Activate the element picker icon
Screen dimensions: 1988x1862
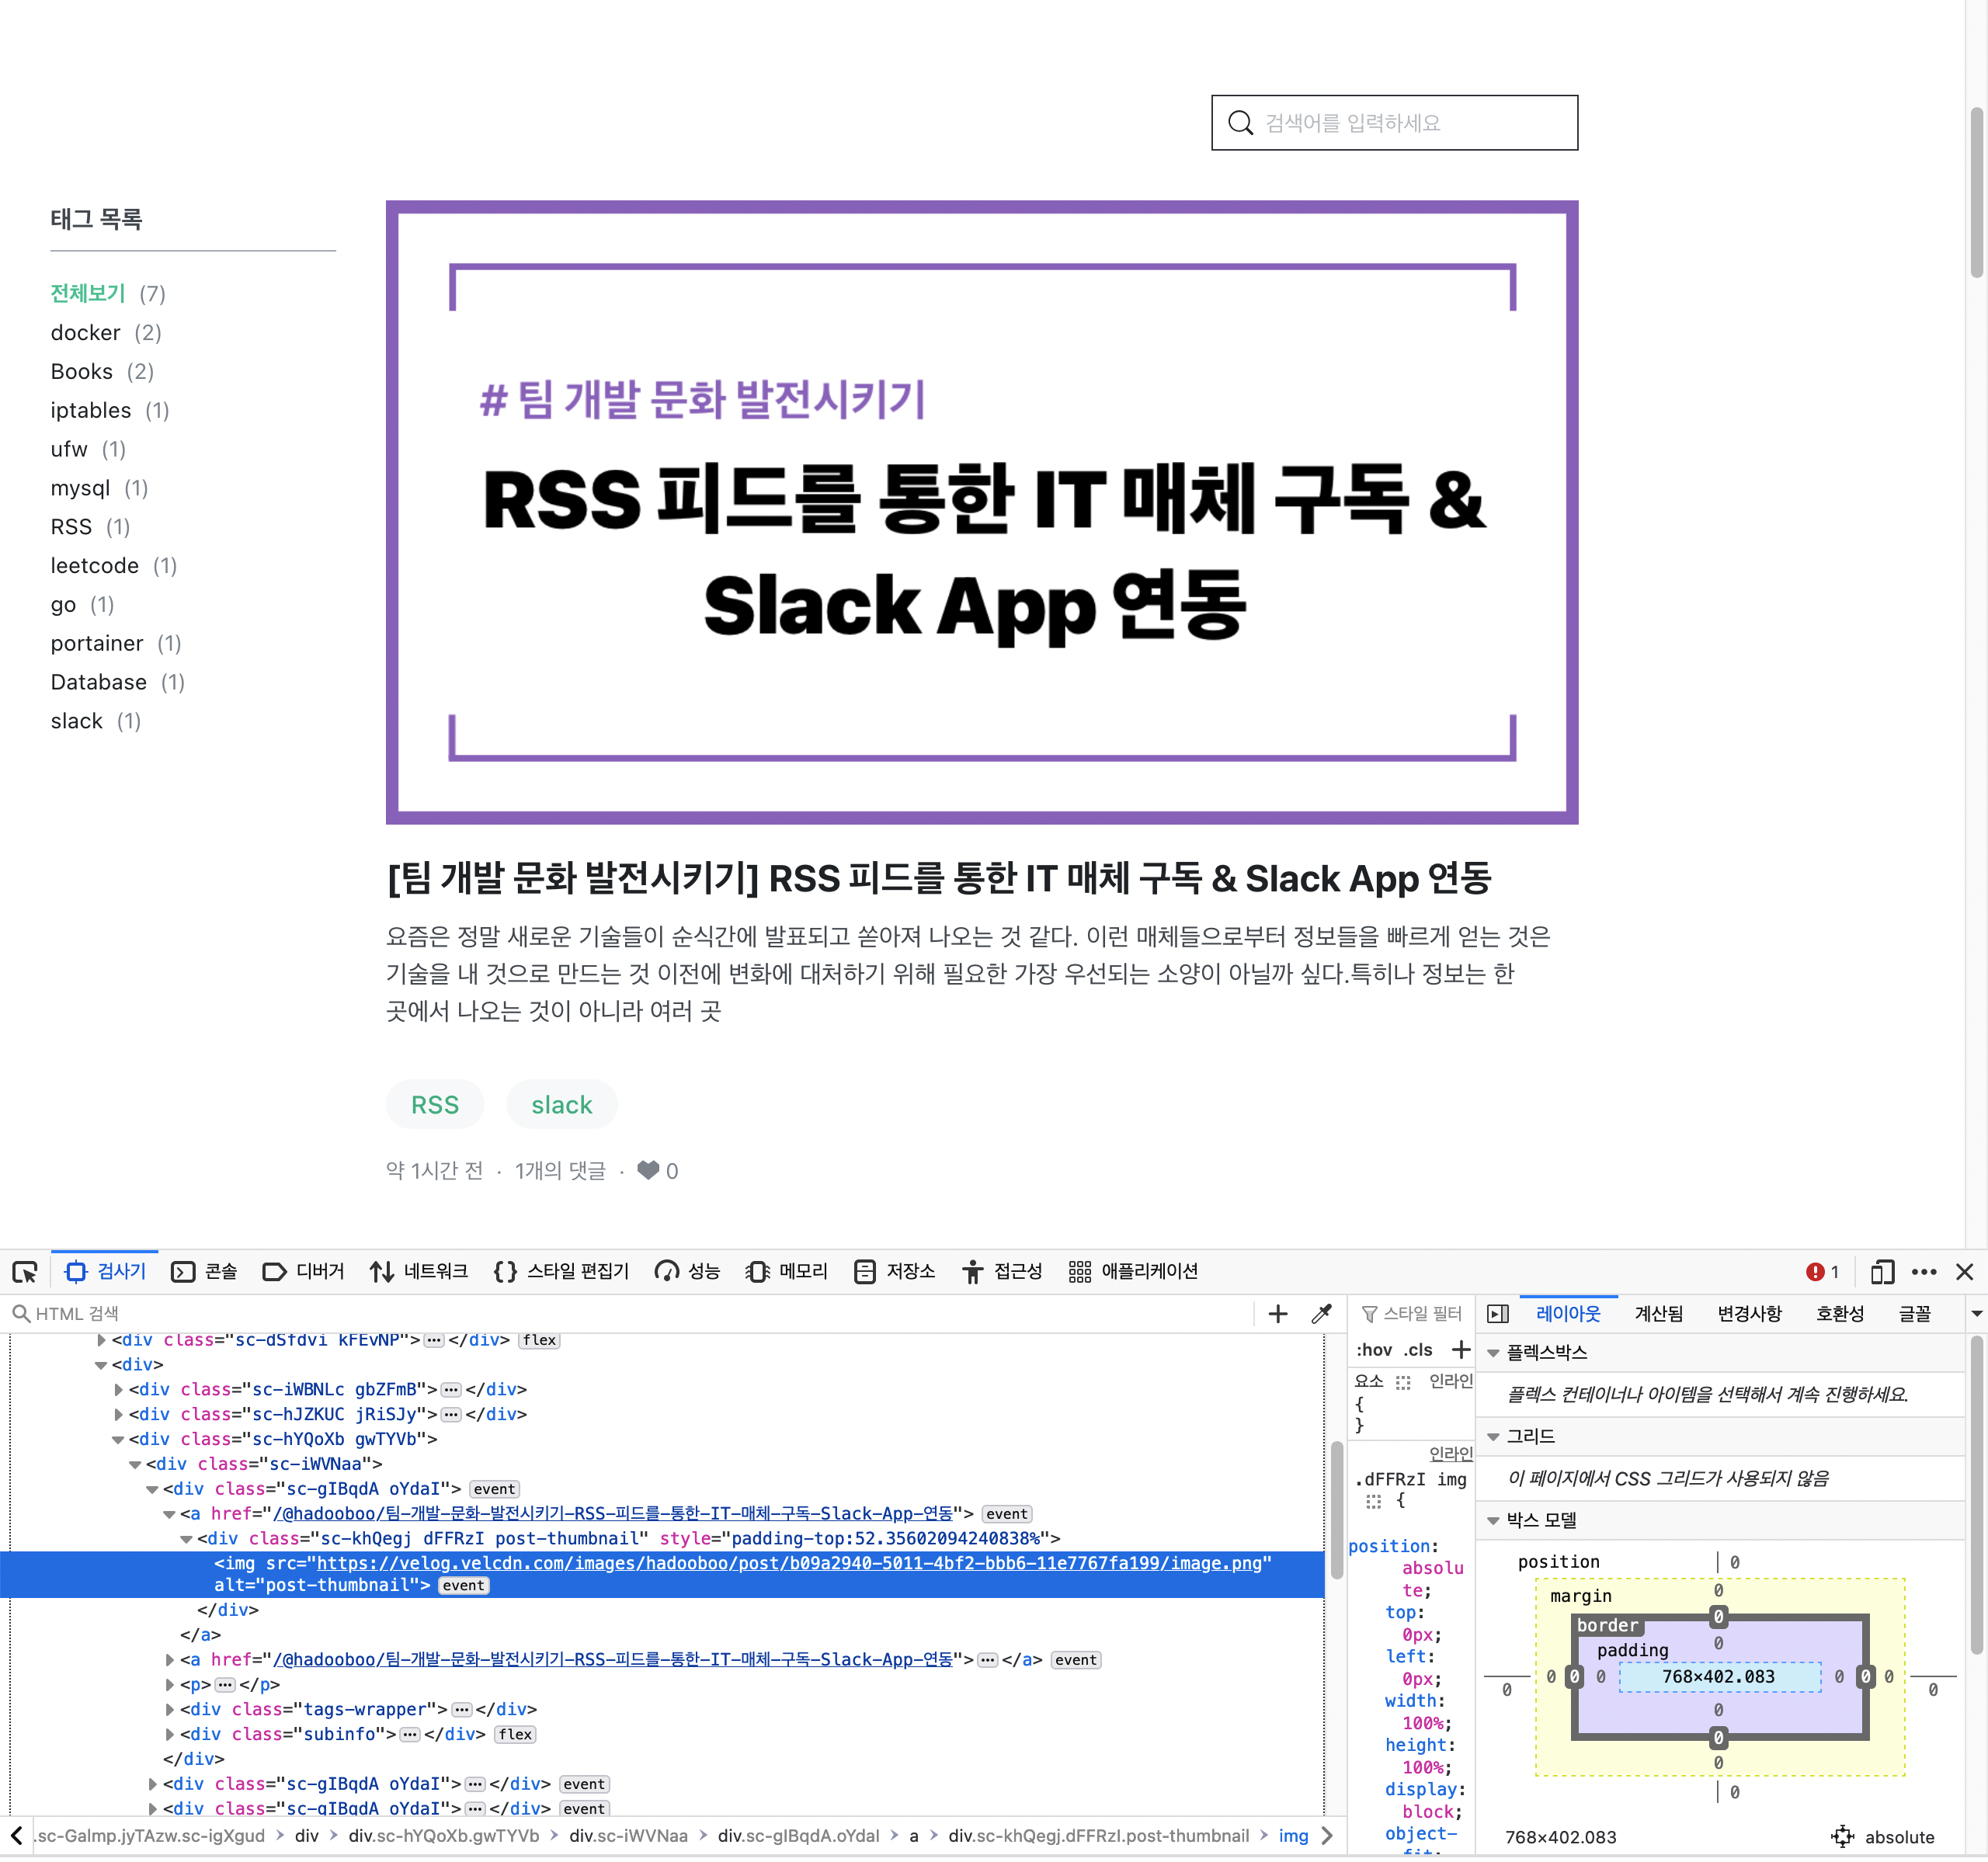[25, 1271]
